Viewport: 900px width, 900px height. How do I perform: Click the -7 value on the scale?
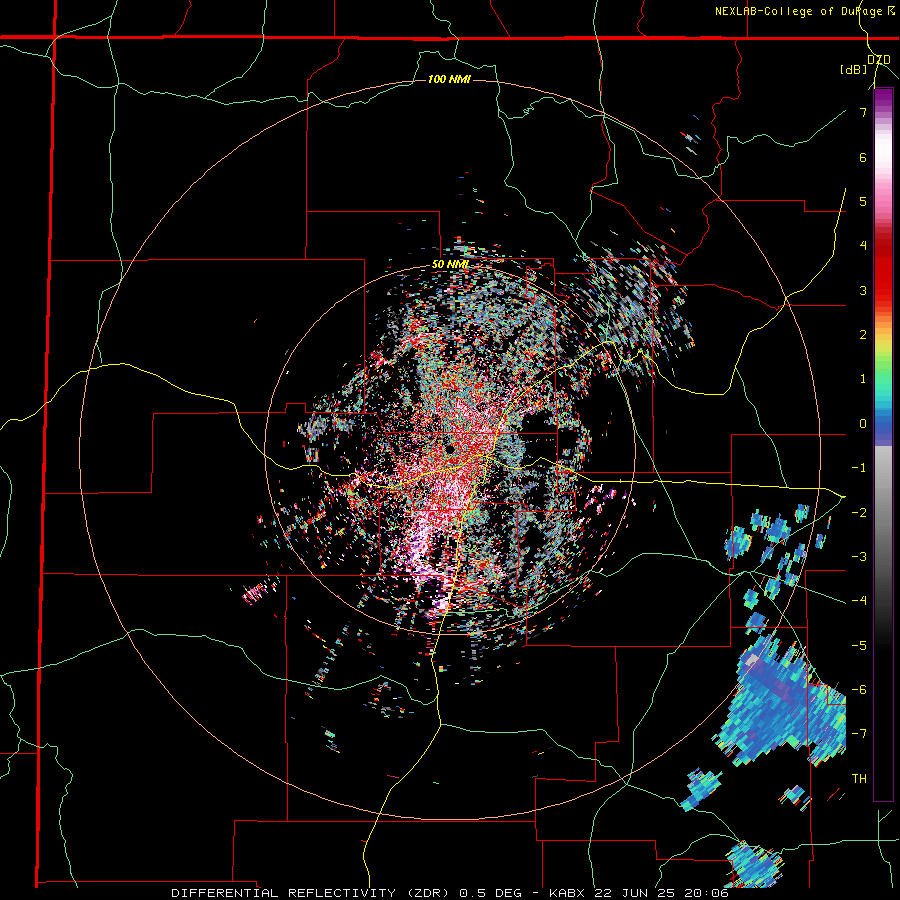point(859,734)
